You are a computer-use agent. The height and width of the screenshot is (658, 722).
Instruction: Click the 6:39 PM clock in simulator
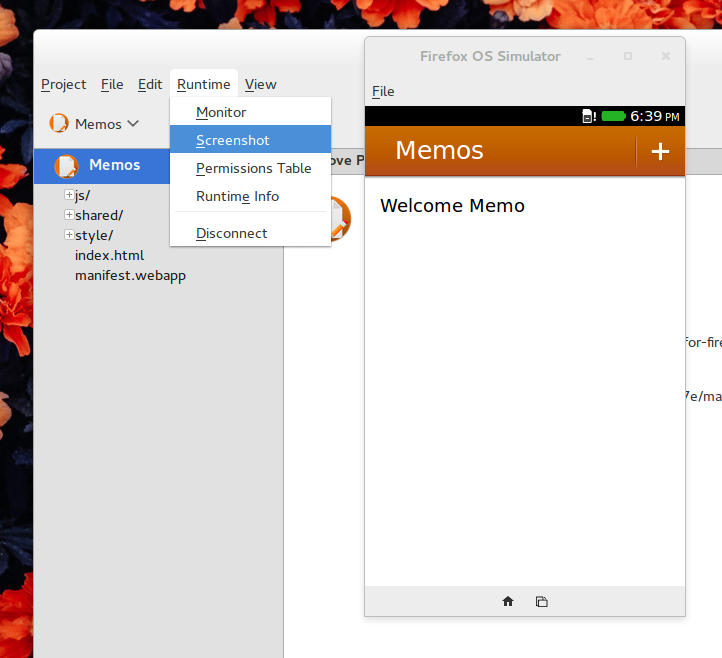click(x=655, y=116)
